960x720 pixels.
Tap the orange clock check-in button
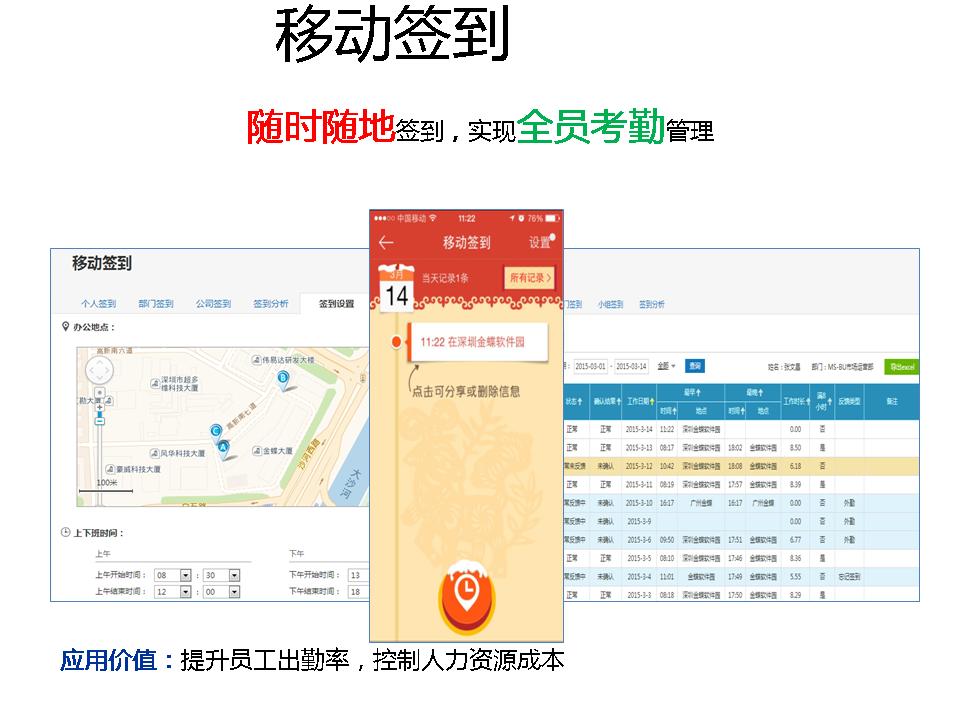click(x=466, y=598)
